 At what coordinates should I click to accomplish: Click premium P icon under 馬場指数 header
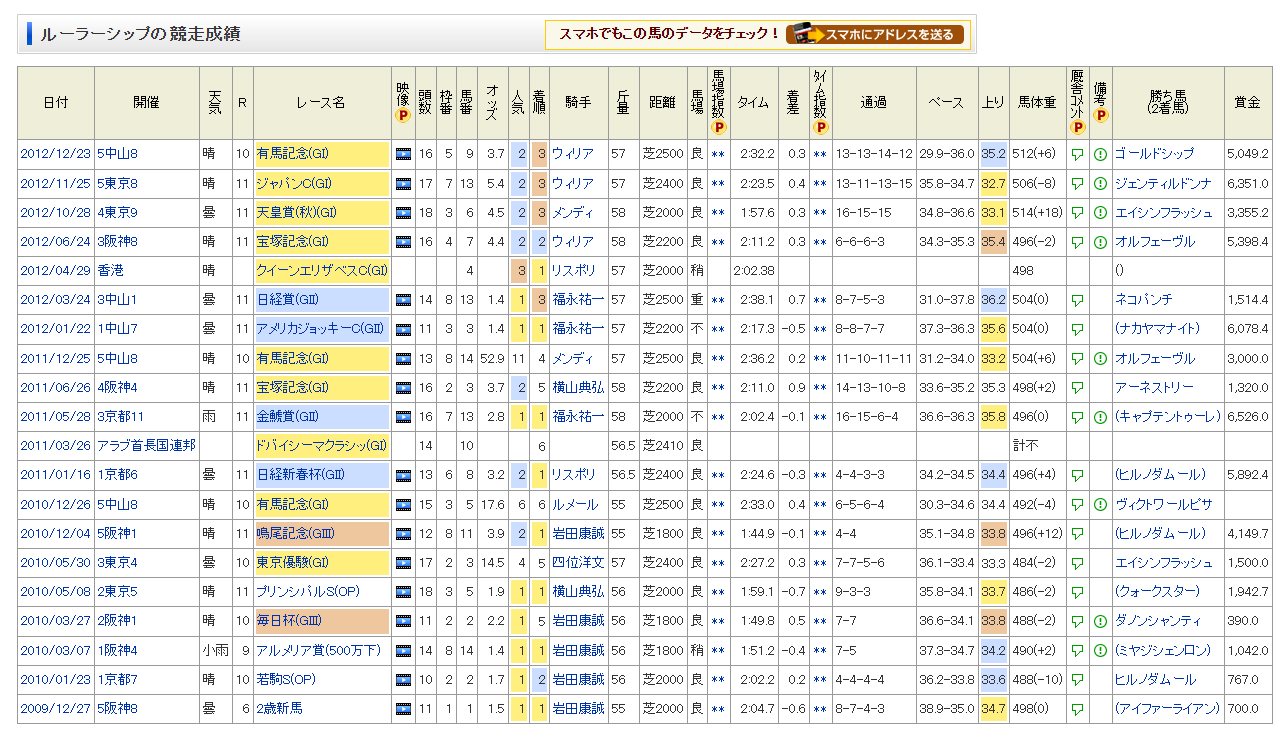pyautogui.click(x=719, y=127)
